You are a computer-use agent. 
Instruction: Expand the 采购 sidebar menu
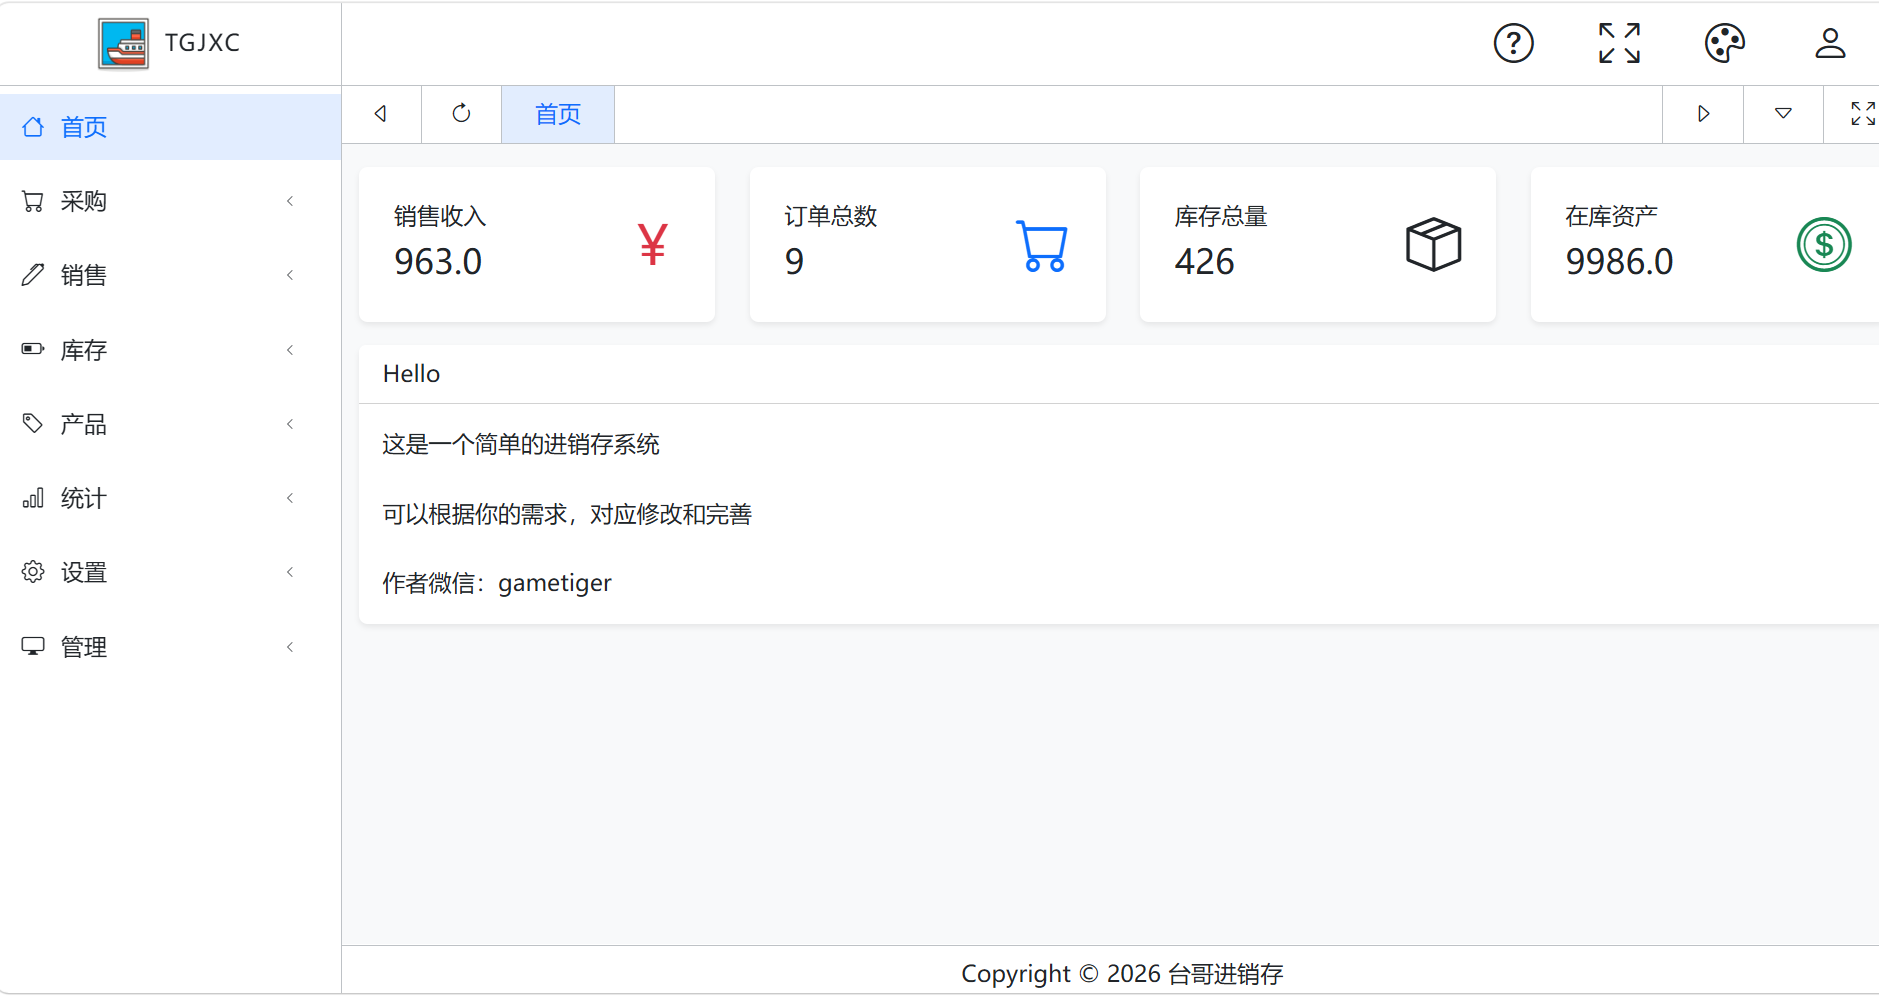[x=170, y=201]
